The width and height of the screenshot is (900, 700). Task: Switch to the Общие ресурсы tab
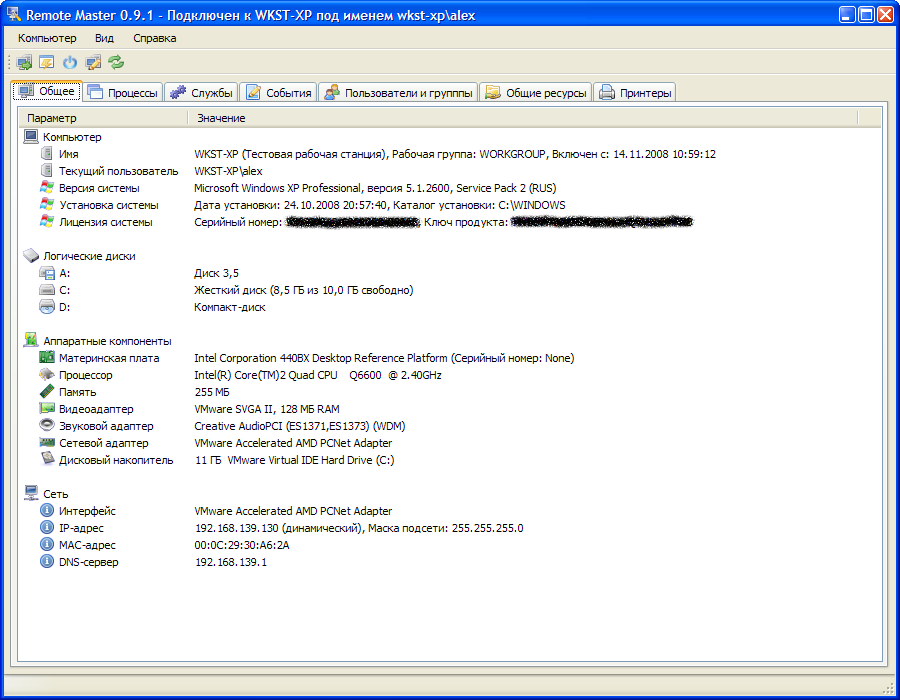[536, 92]
